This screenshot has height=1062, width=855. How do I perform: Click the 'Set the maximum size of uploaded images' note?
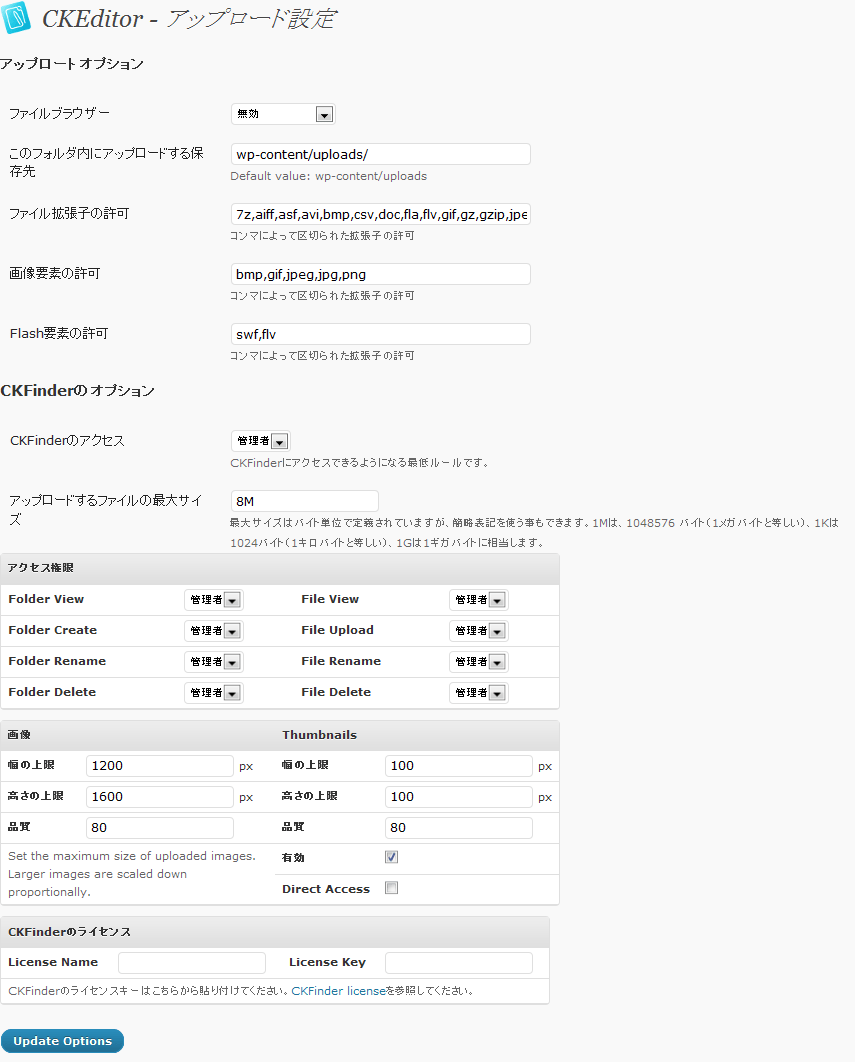pos(131,874)
